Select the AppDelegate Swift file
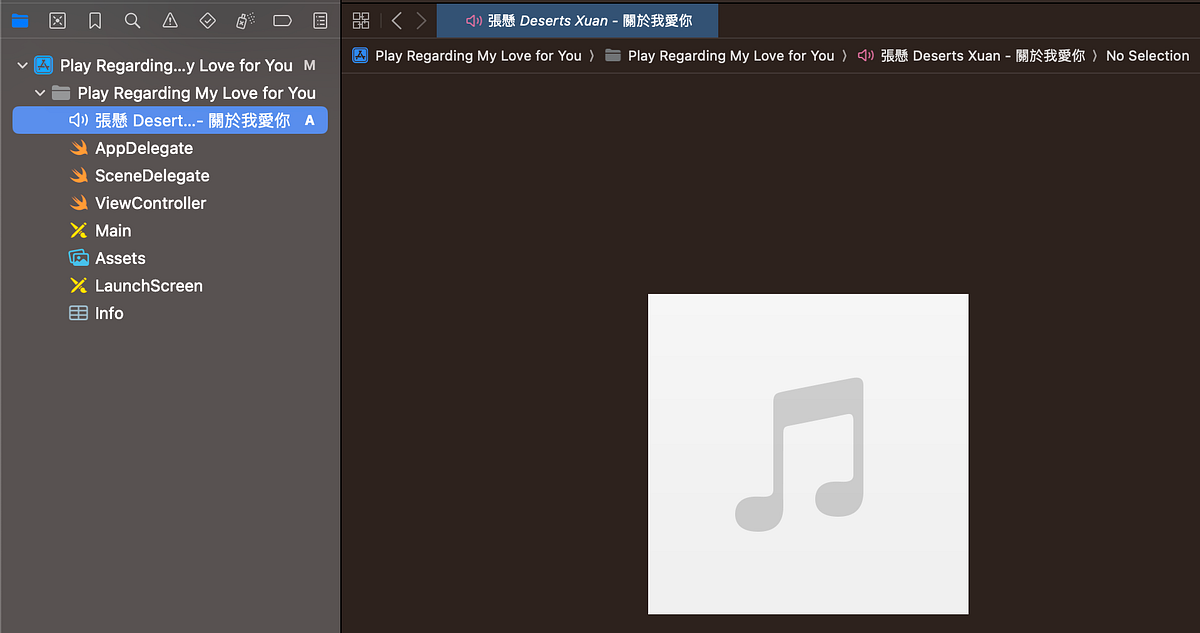1200x633 pixels. pos(145,148)
